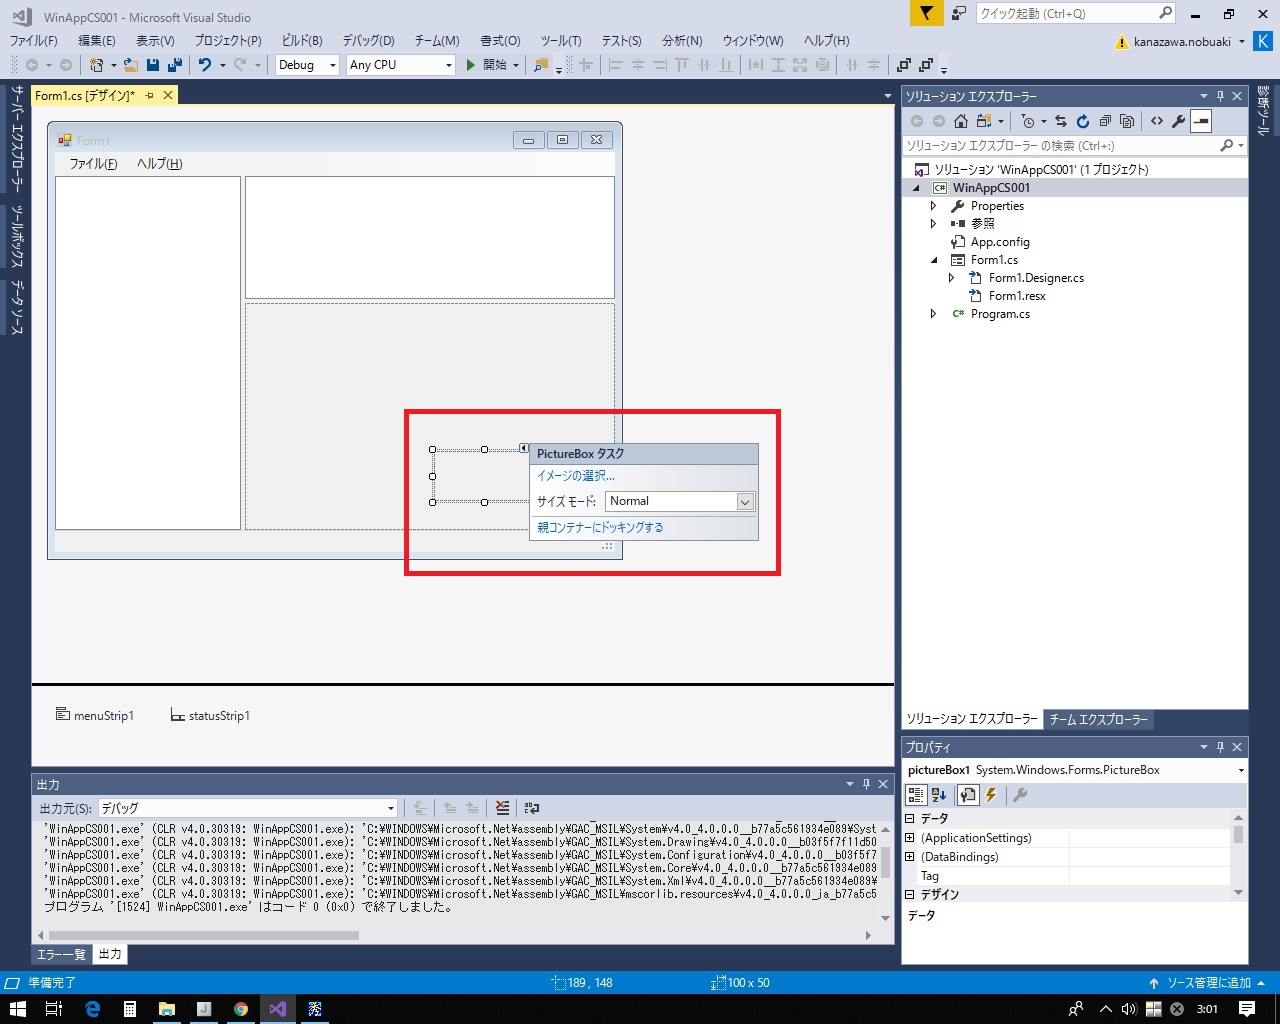Open Properties wrench in Solution Explorer toolbar
The width and height of the screenshot is (1280, 1024).
[x=1179, y=121]
